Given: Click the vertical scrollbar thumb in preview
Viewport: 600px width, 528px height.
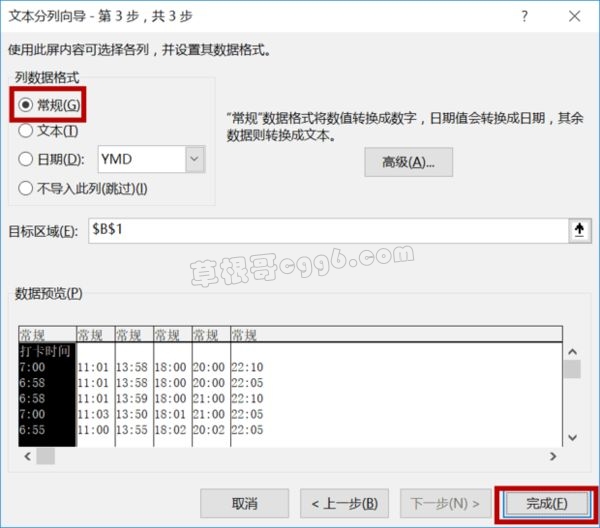Looking at the screenshot, I should (572, 369).
